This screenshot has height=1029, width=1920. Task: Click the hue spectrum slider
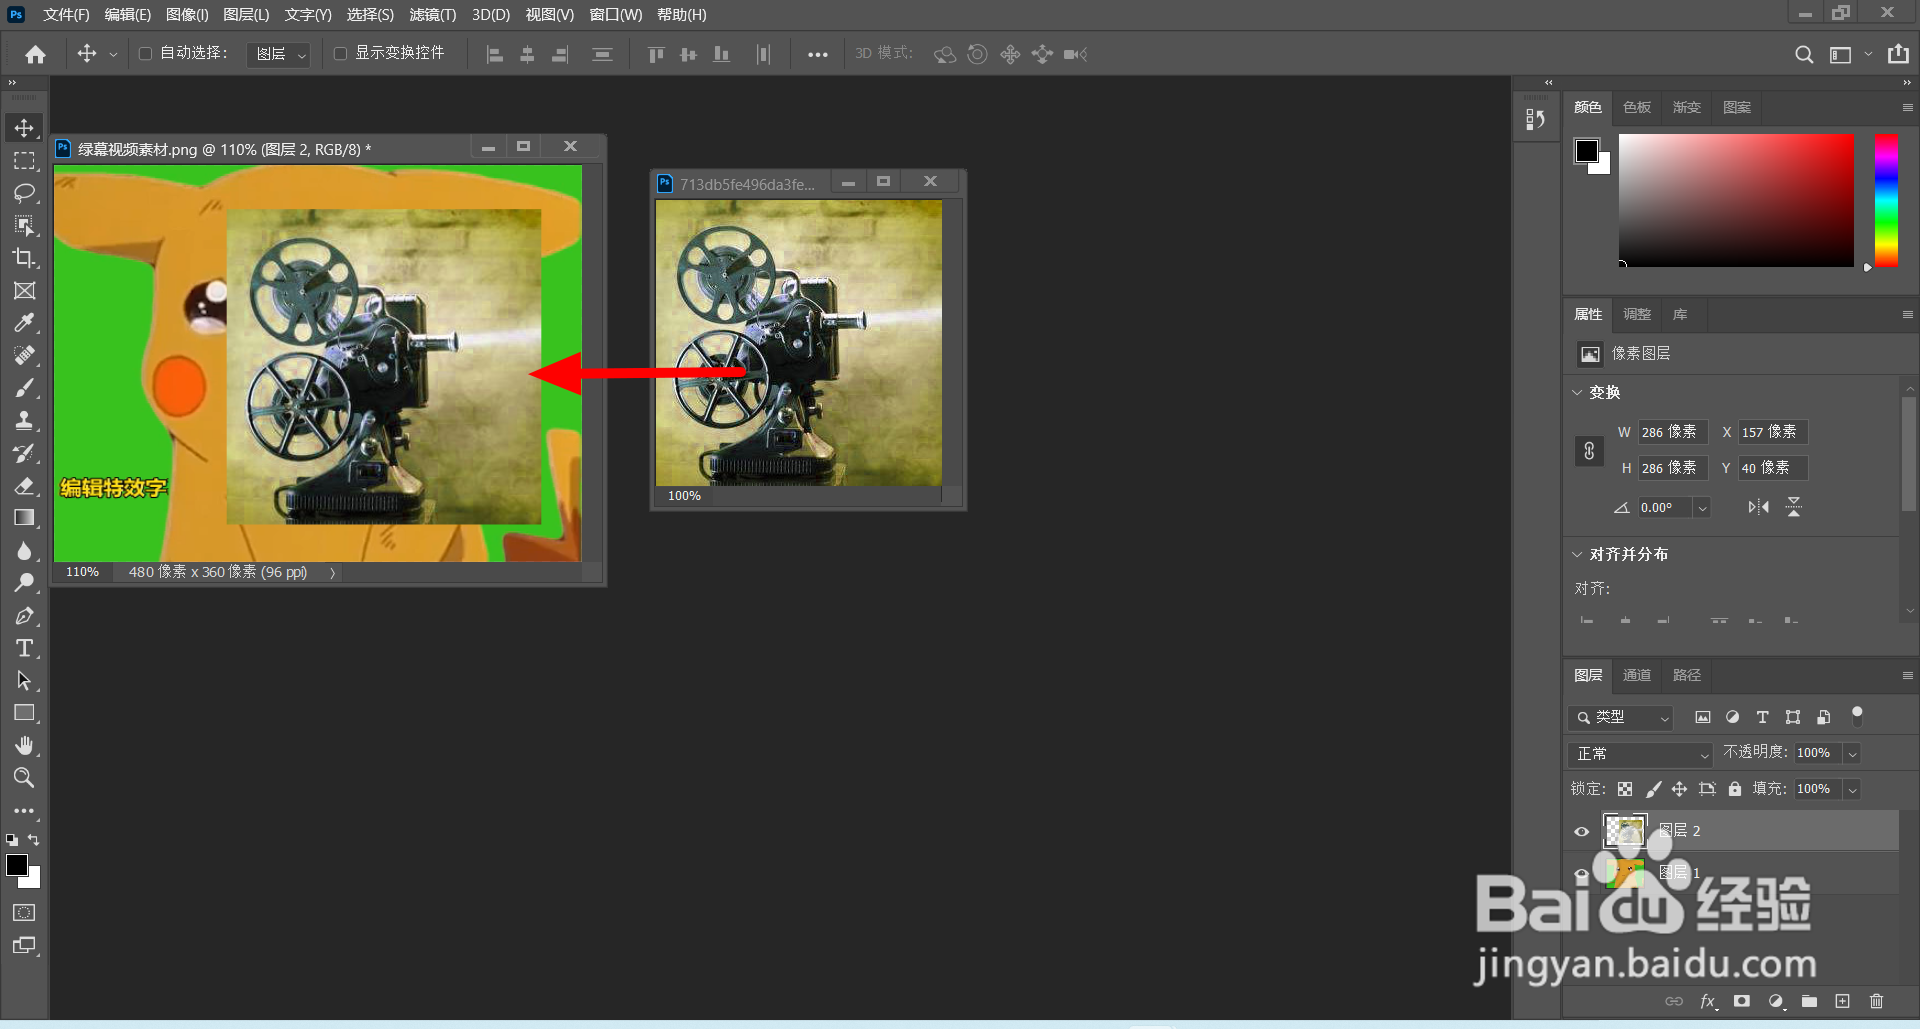(x=1886, y=200)
